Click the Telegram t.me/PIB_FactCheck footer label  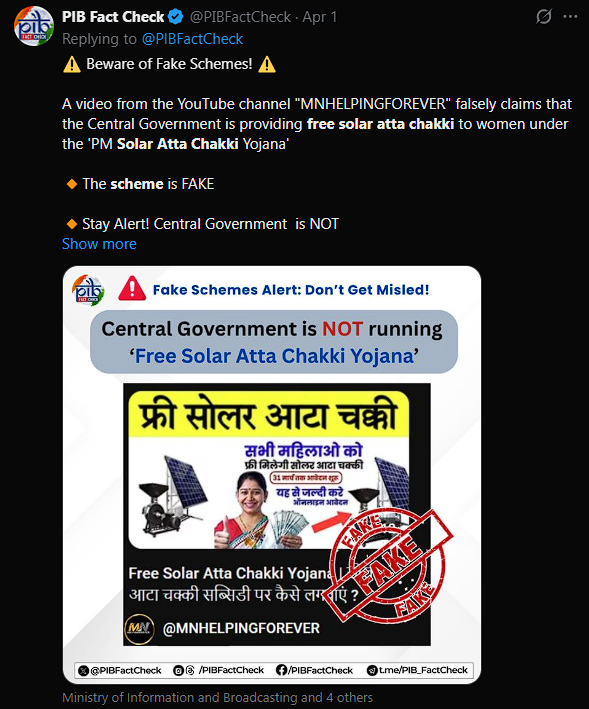point(417,670)
